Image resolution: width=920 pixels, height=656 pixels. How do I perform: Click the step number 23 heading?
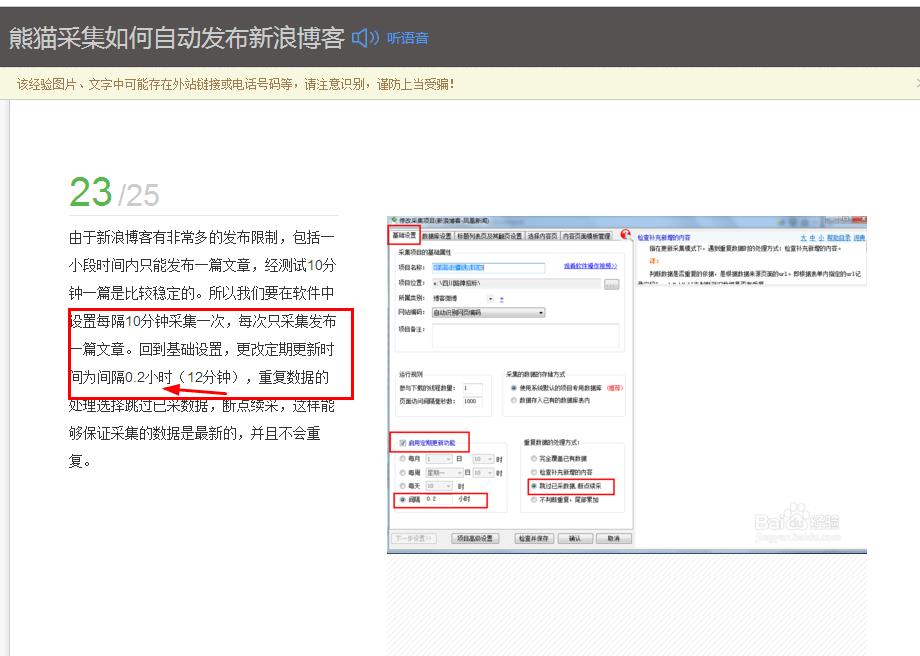coord(91,192)
